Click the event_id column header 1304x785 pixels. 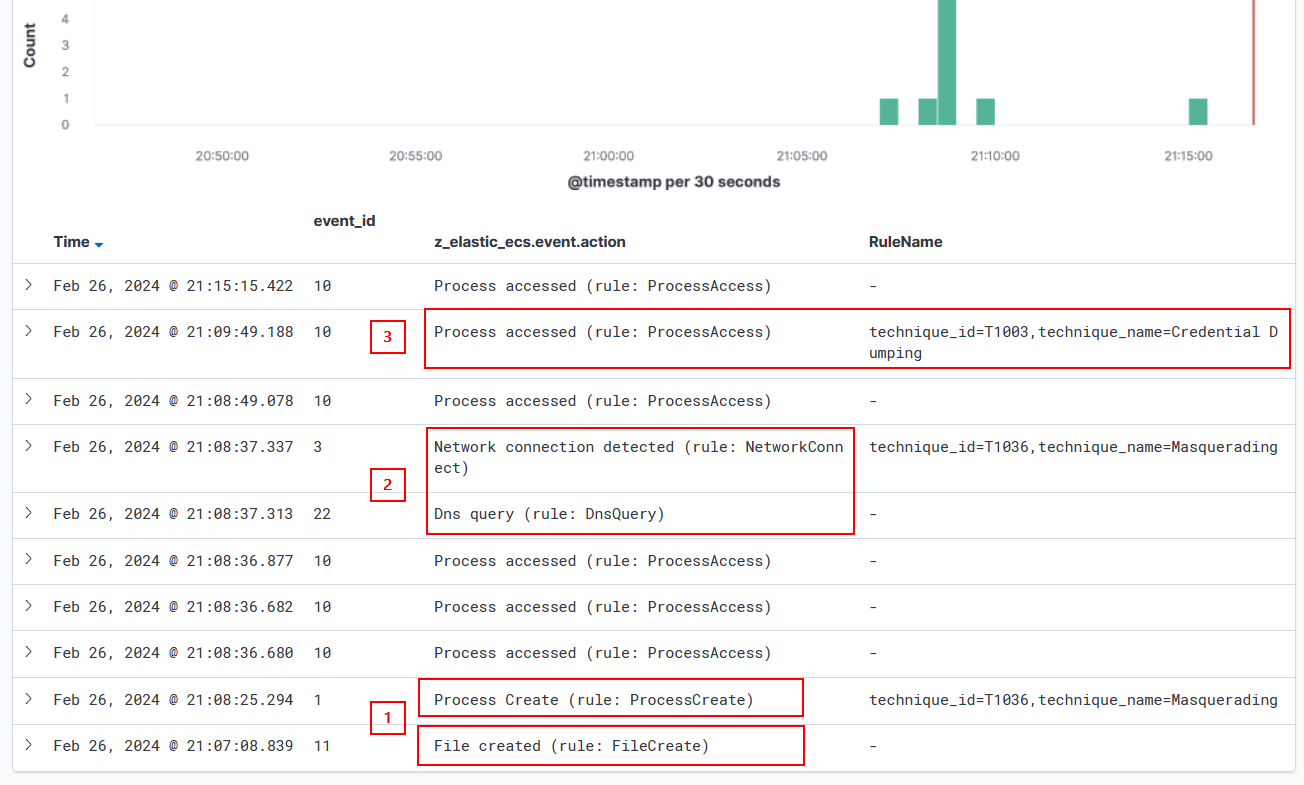[344, 220]
